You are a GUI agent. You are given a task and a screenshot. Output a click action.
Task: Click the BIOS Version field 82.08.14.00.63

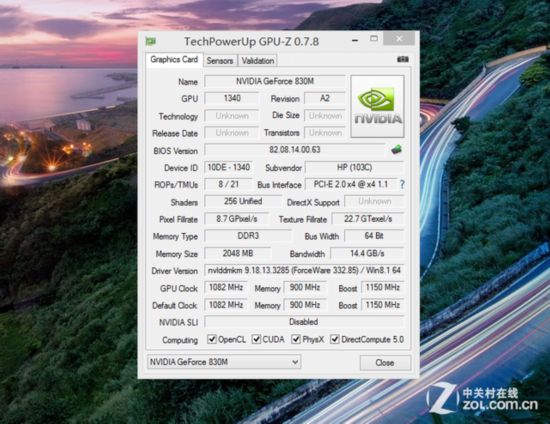tap(295, 150)
